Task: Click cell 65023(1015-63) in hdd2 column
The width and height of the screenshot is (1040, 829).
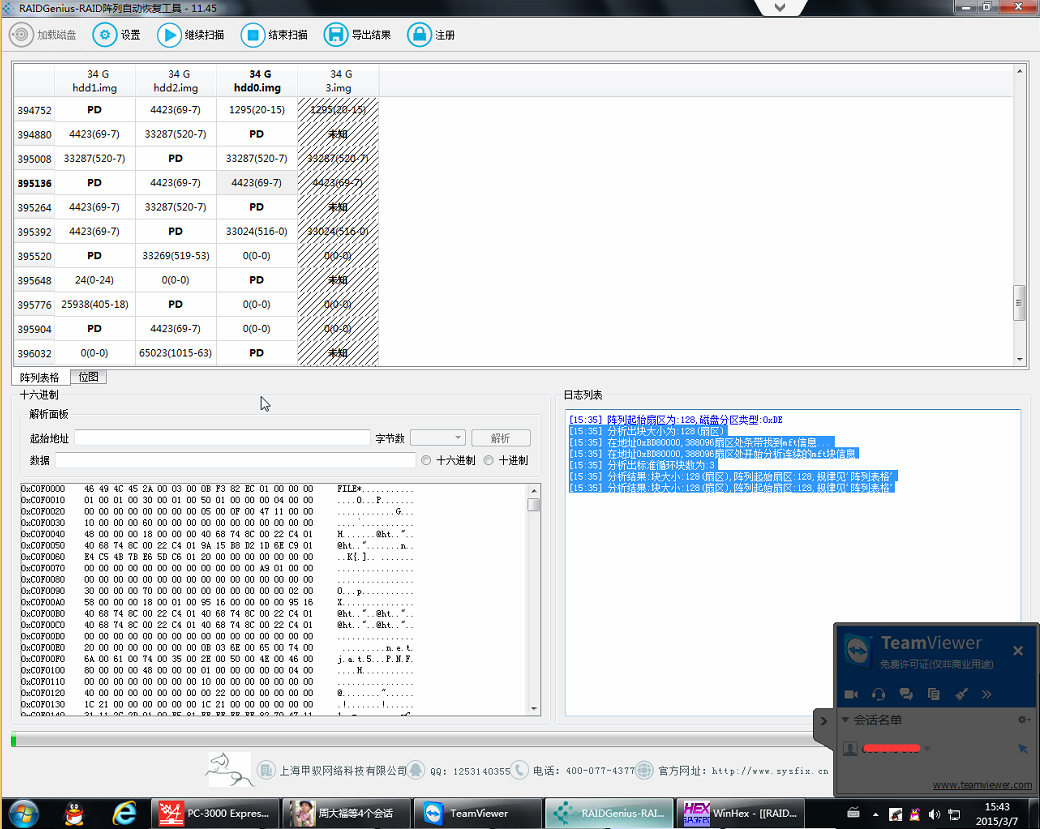Action: coord(176,353)
